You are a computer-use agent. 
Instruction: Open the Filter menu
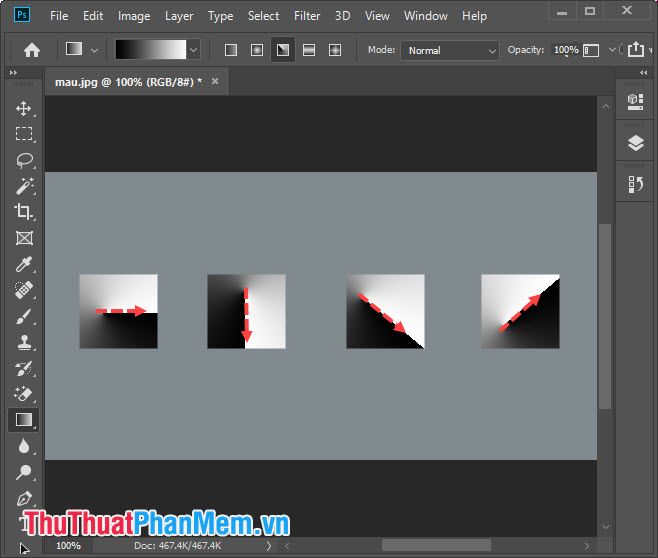point(307,16)
